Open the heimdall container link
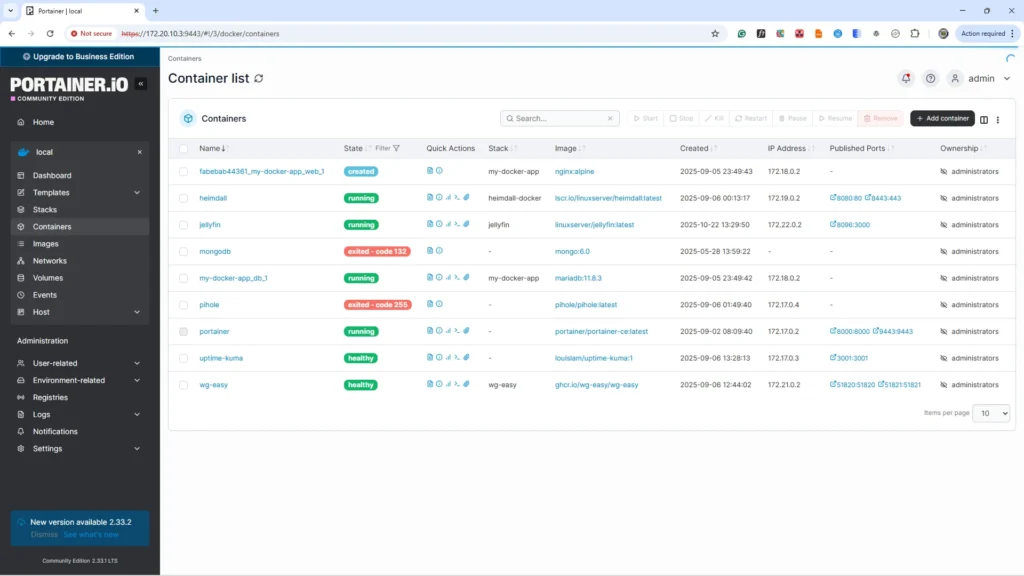Screen dimensions: 1024x576 point(213,198)
